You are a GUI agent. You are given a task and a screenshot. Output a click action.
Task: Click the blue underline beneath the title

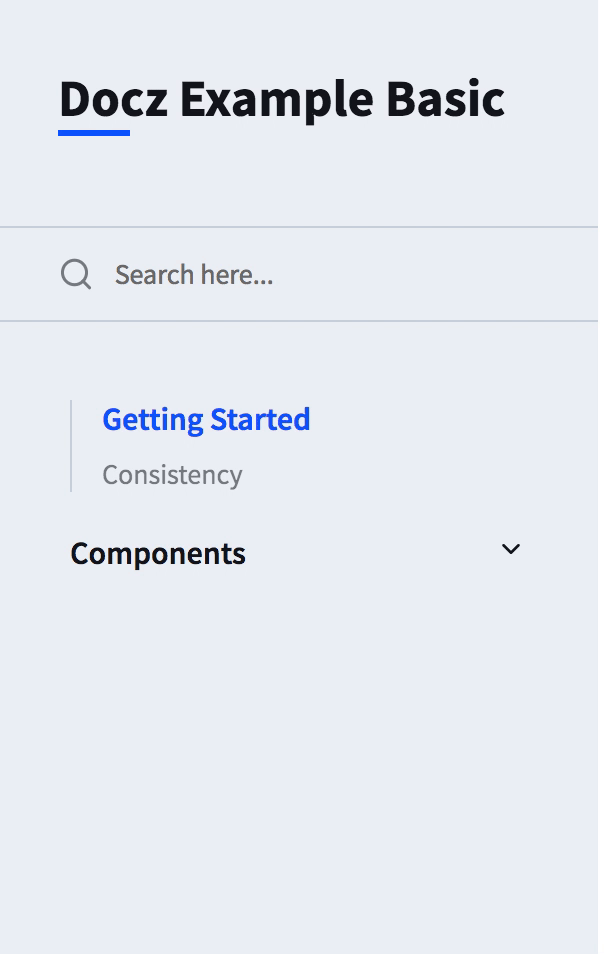94,133
